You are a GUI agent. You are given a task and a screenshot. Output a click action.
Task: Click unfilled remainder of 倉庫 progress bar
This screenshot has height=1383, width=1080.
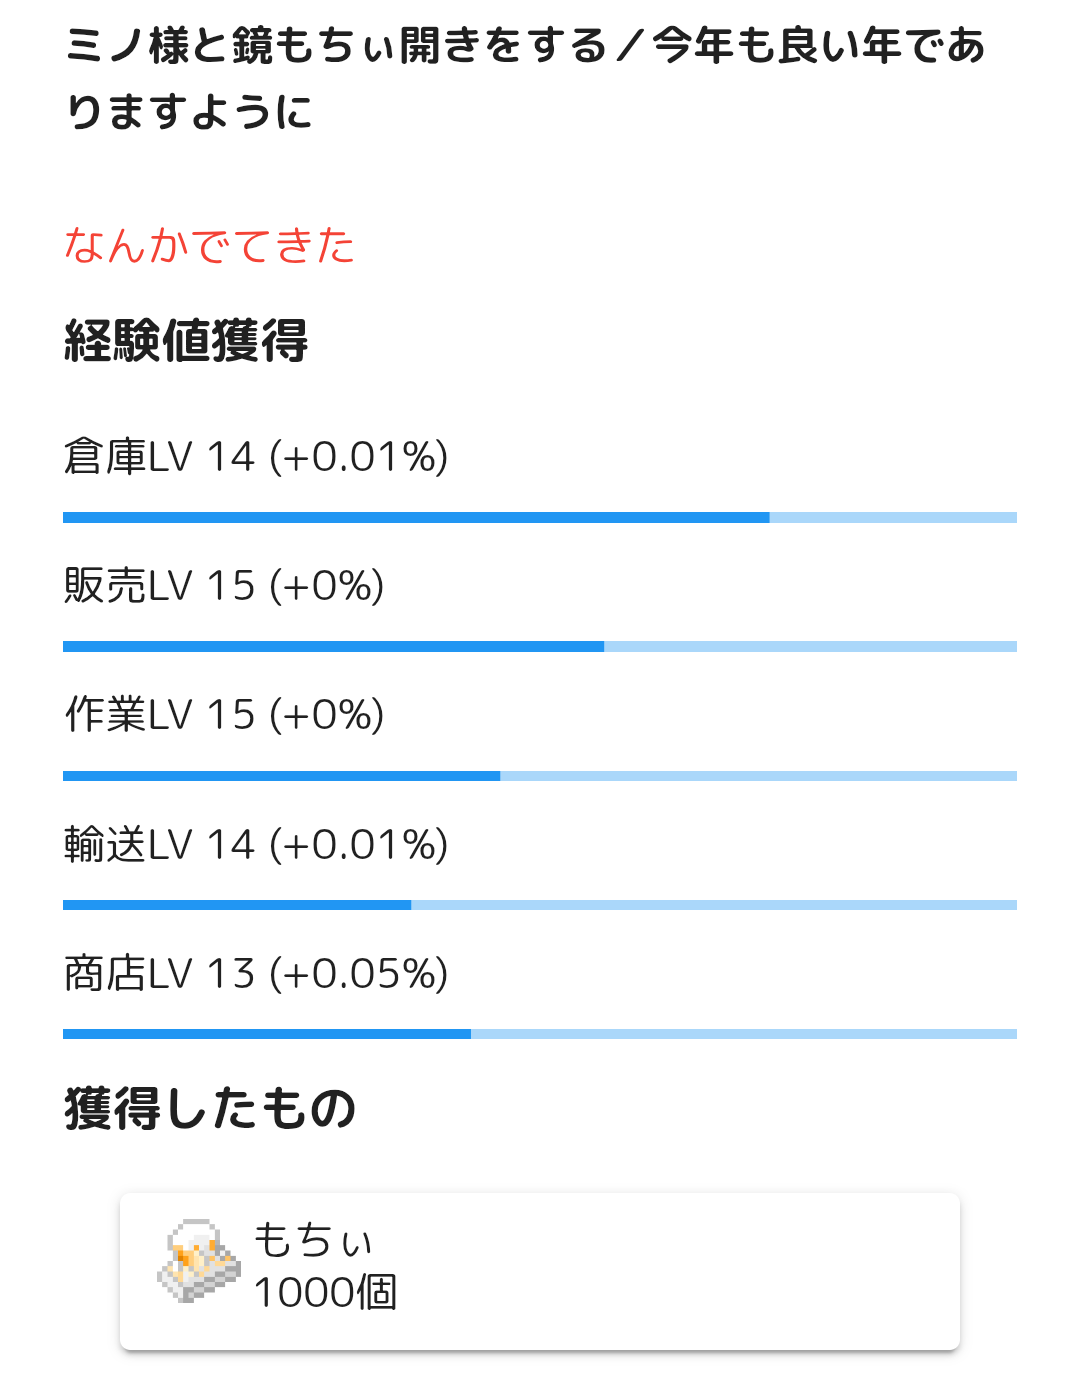point(893,518)
